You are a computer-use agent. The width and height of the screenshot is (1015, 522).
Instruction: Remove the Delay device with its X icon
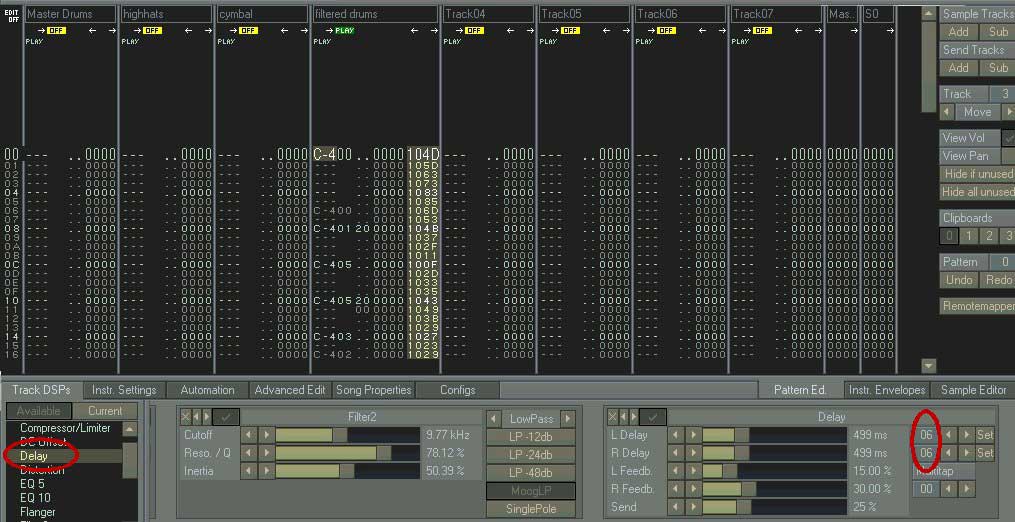pyautogui.click(x=612, y=417)
